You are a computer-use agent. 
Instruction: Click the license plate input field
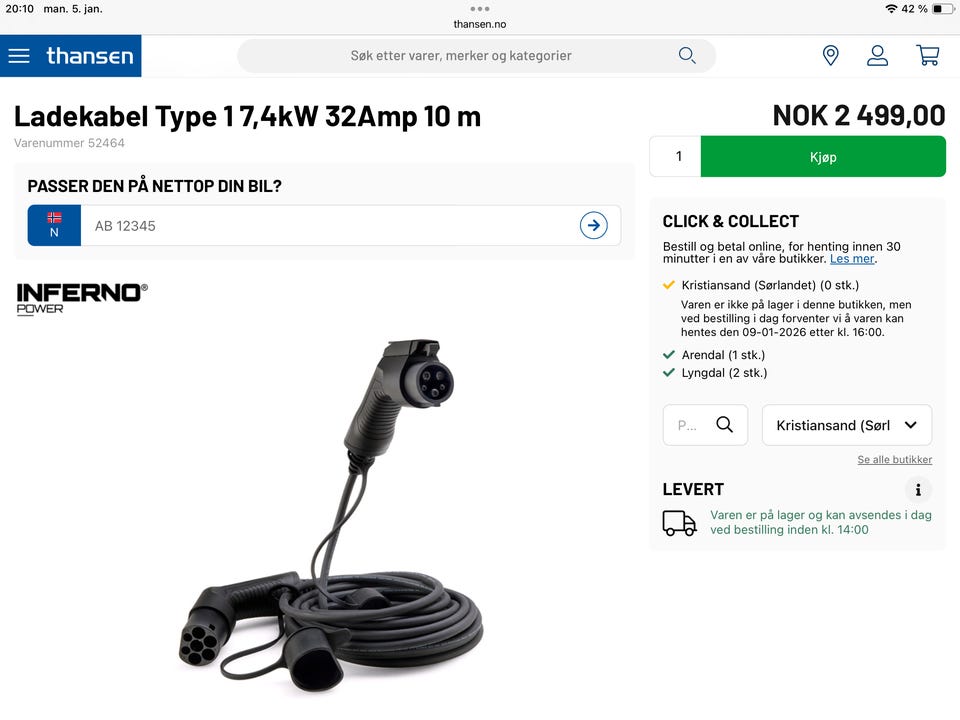coord(329,225)
